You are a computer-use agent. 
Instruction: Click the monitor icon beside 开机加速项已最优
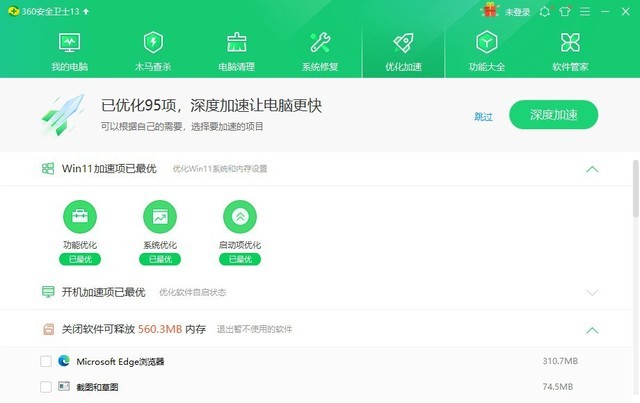[x=48, y=292]
